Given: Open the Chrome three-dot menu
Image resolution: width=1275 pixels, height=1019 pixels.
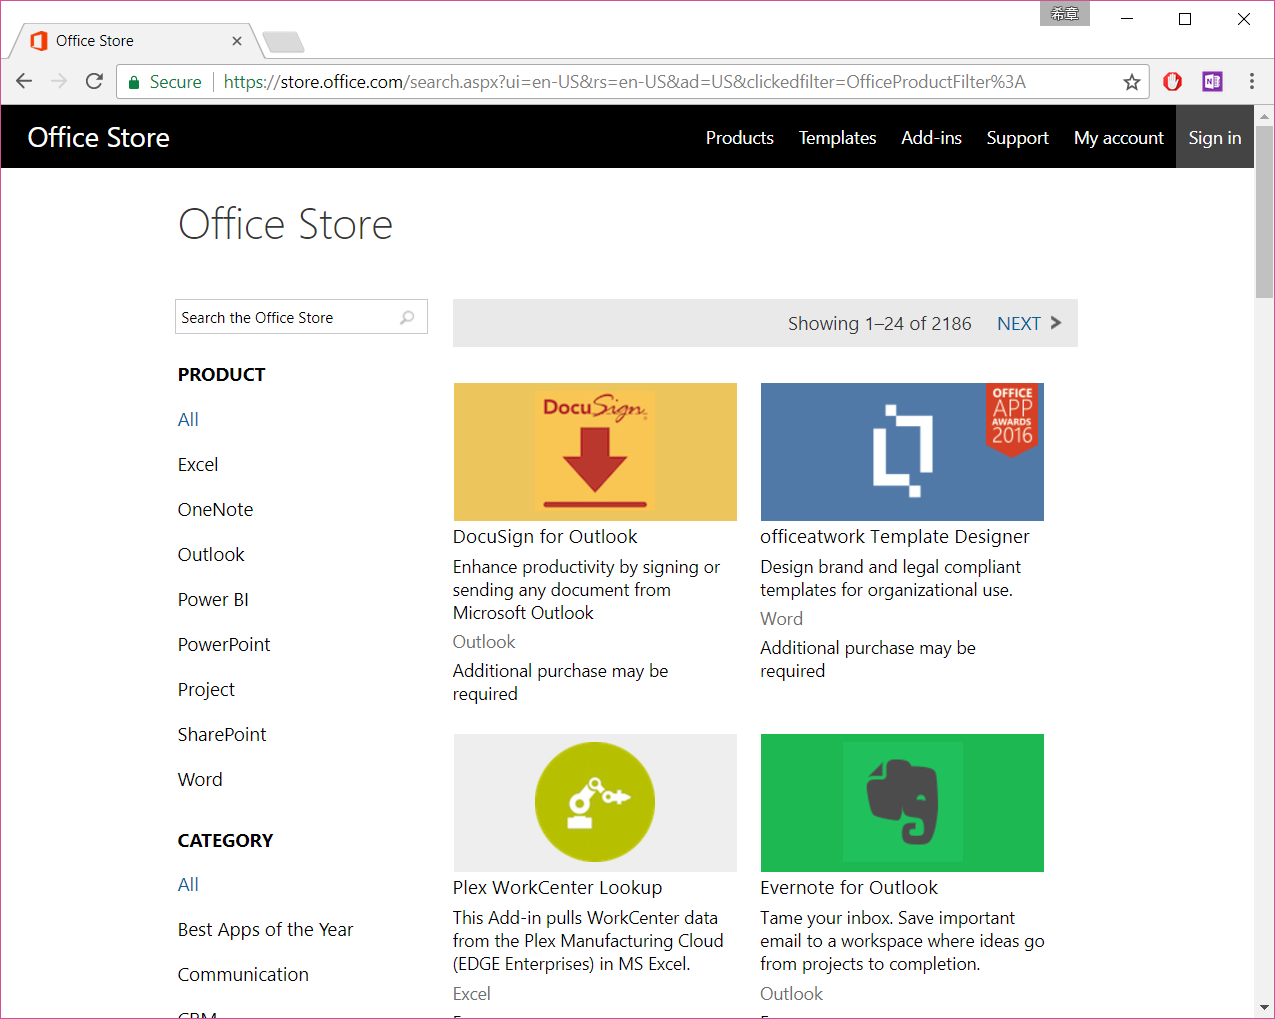Looking at the screenshot, I should (x=1251, y=81).
